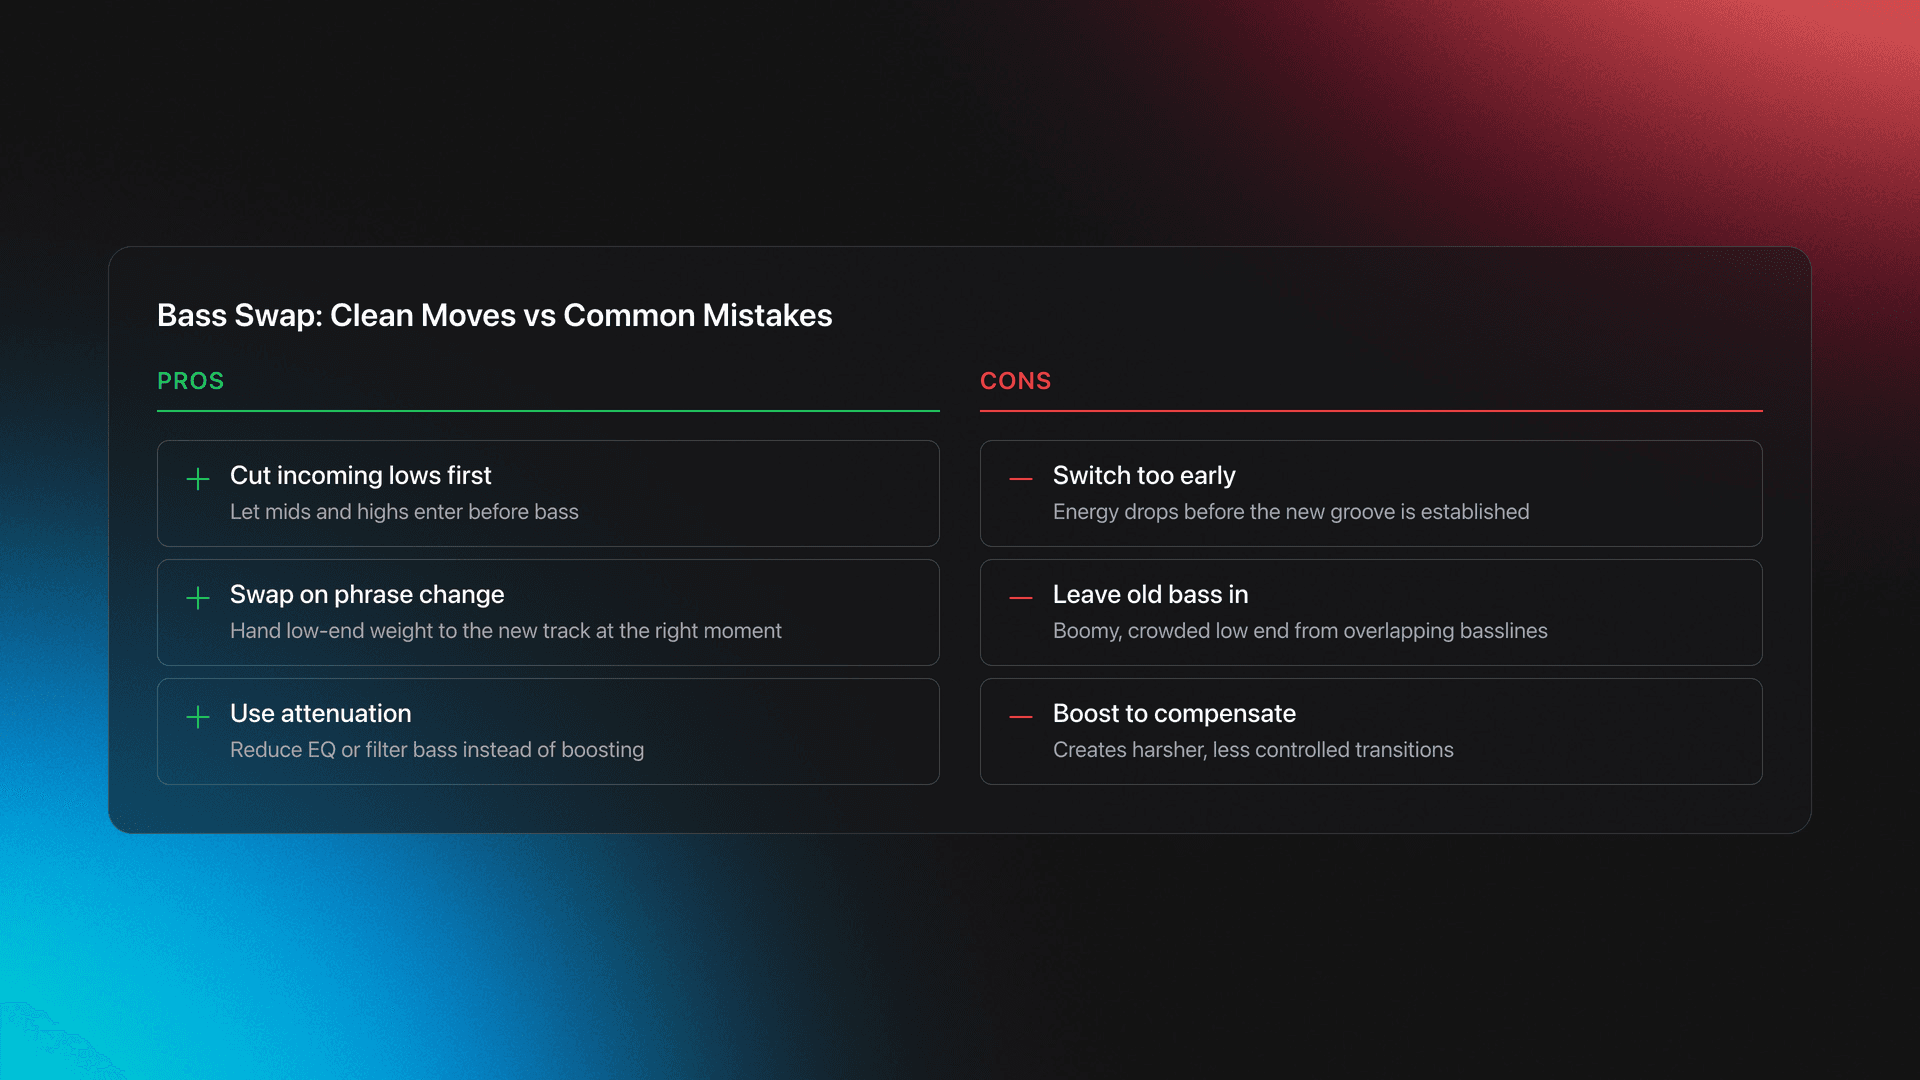Click text Hand low-end weight to the new track
The width and height of the screenshot is (1920, 1080).
coord(505,631)
